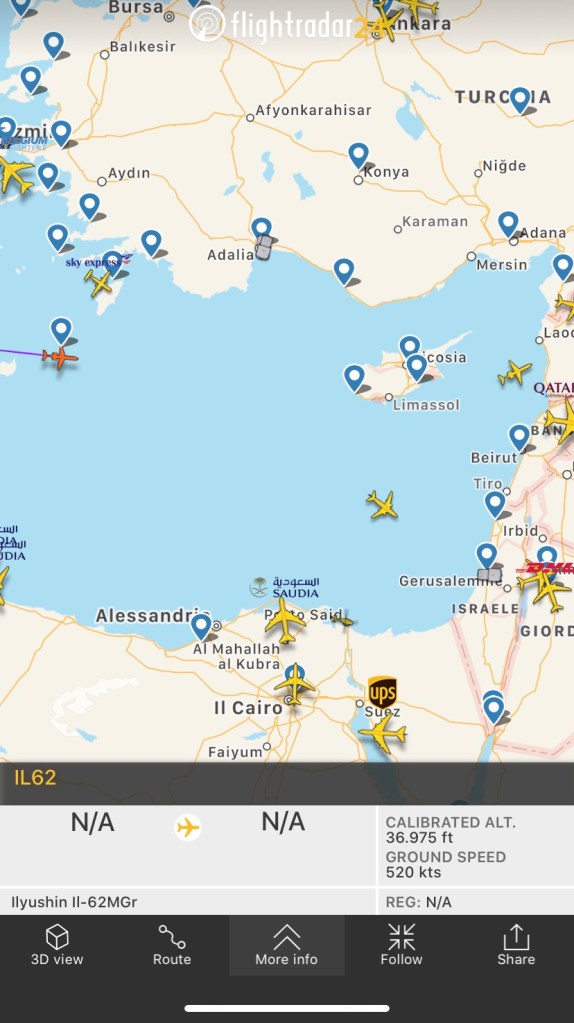The width and height of the screenshot is (574, 1023).
Task: Tap the Ilyushin Il-62MGr aircraft type label
Action: (74, 902)
